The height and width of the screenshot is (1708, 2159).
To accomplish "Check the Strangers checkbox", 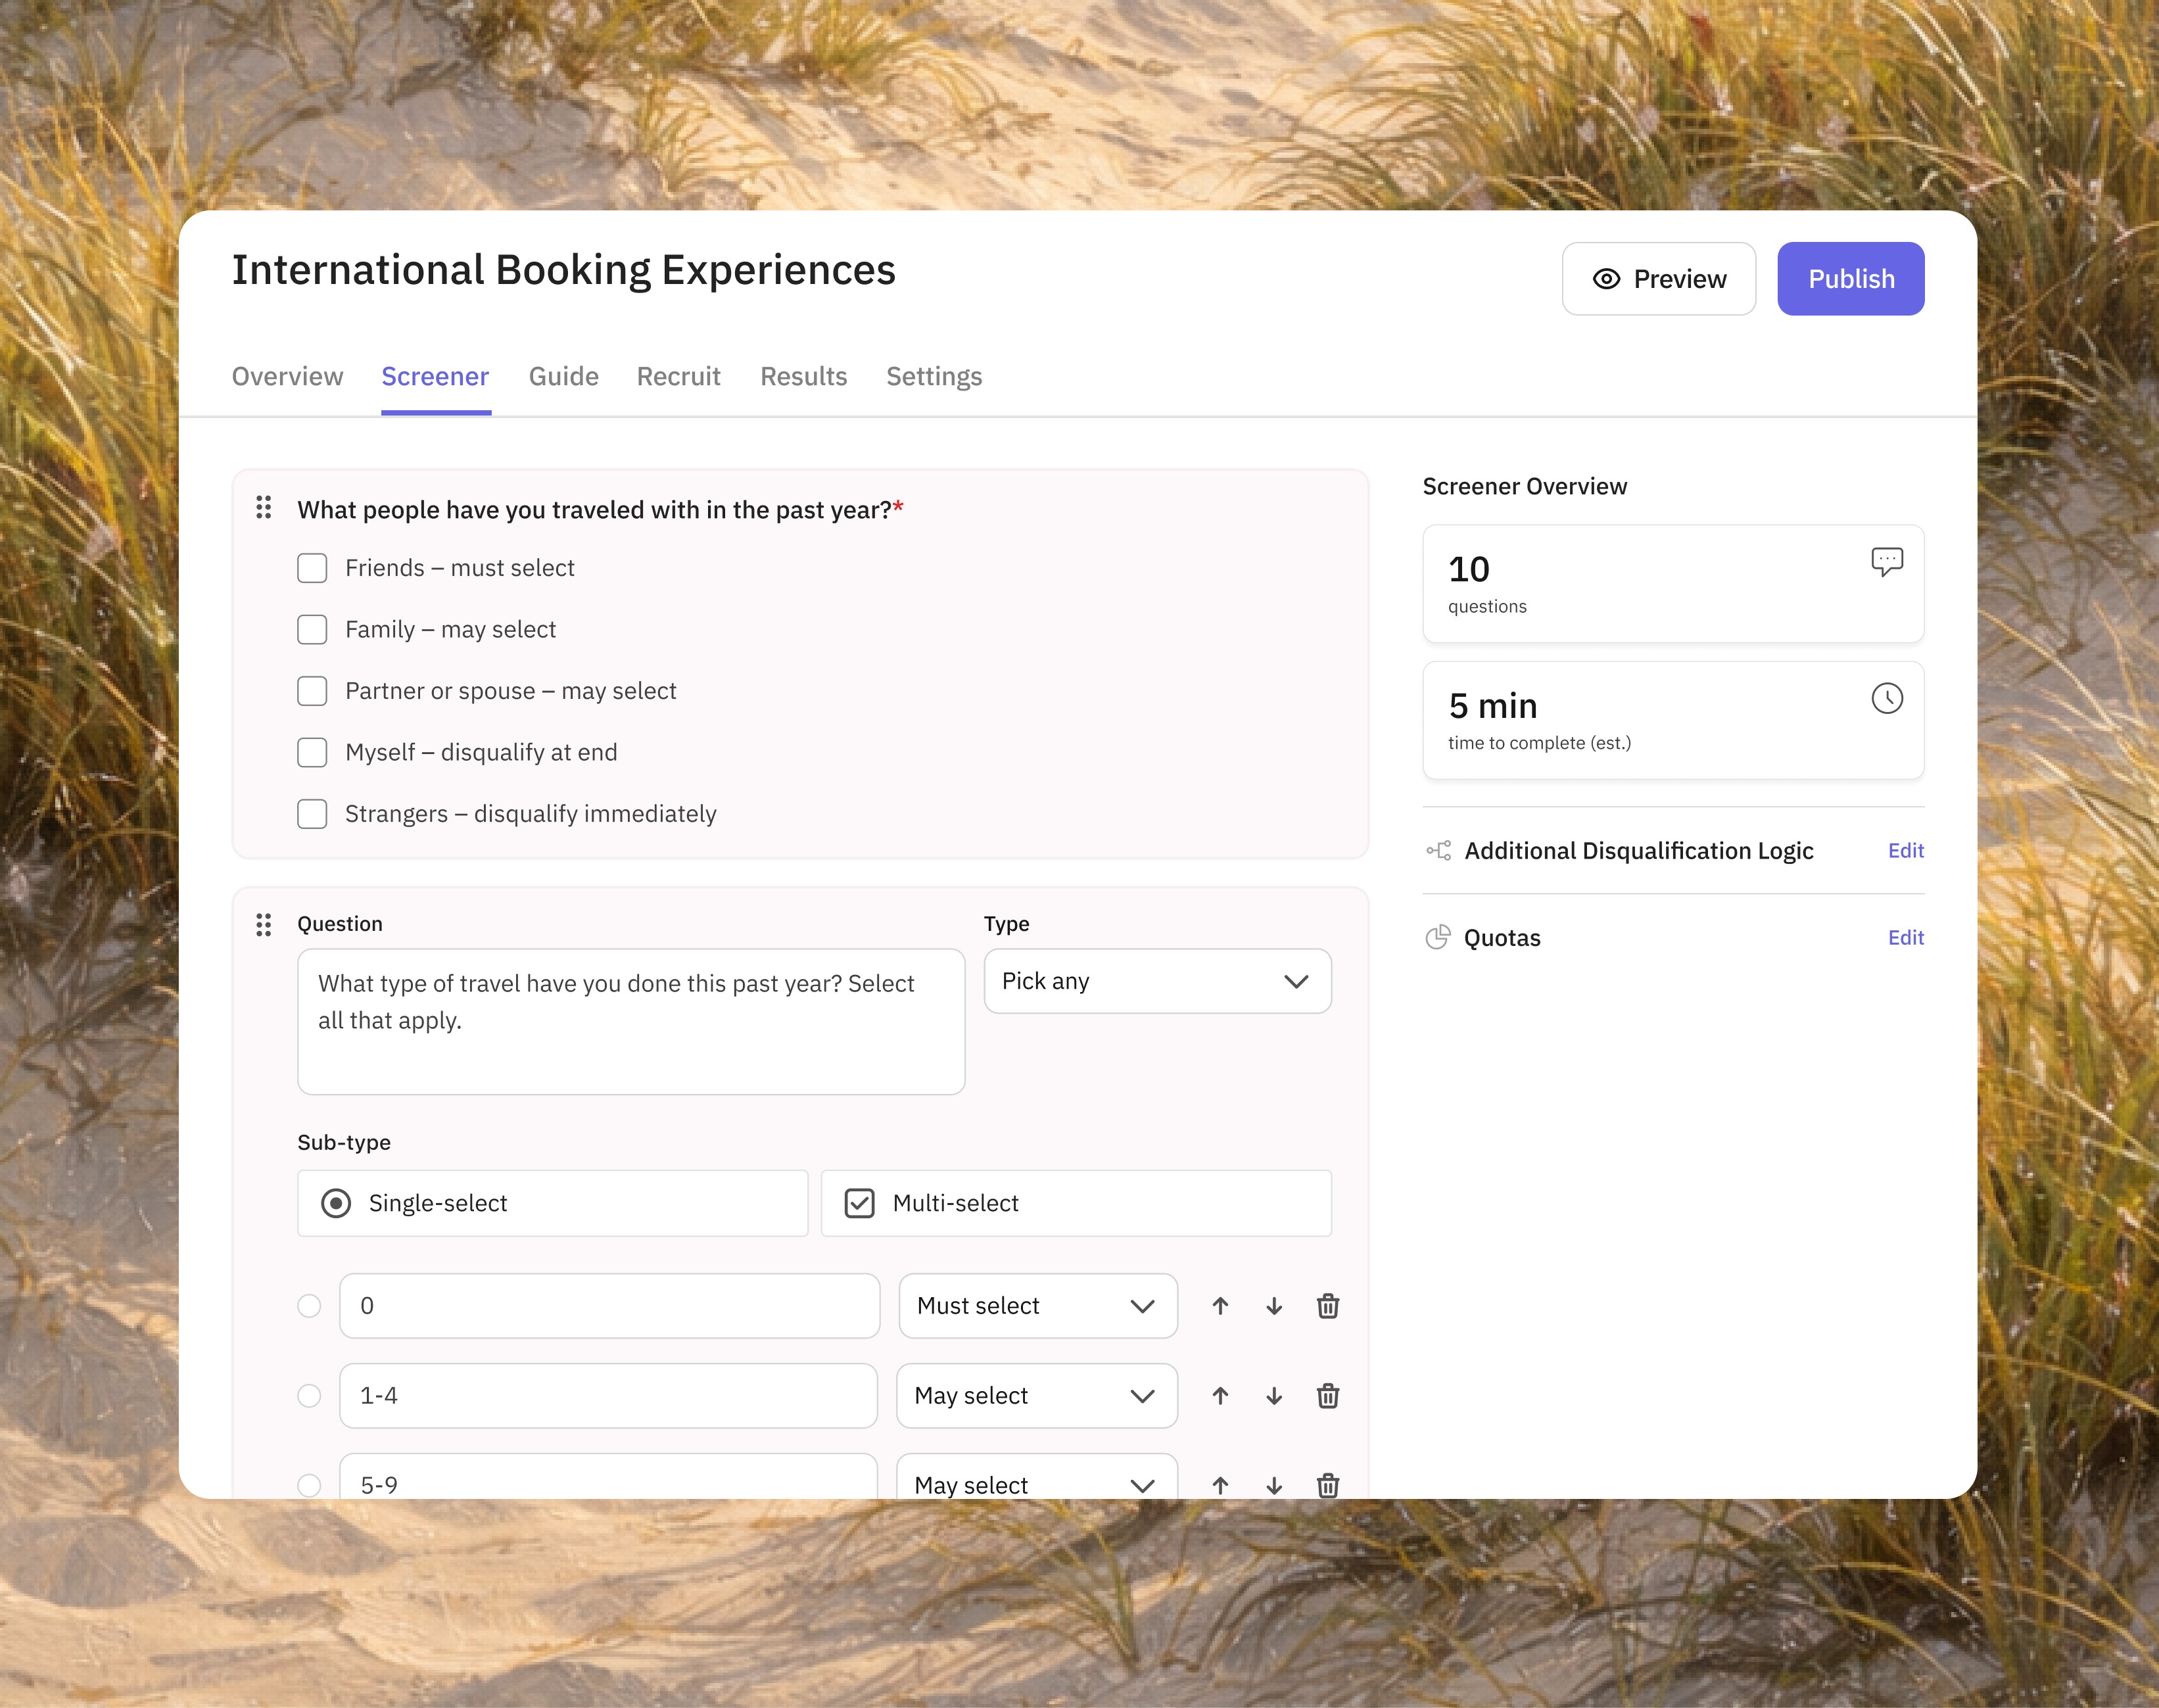I will [312, 814].
